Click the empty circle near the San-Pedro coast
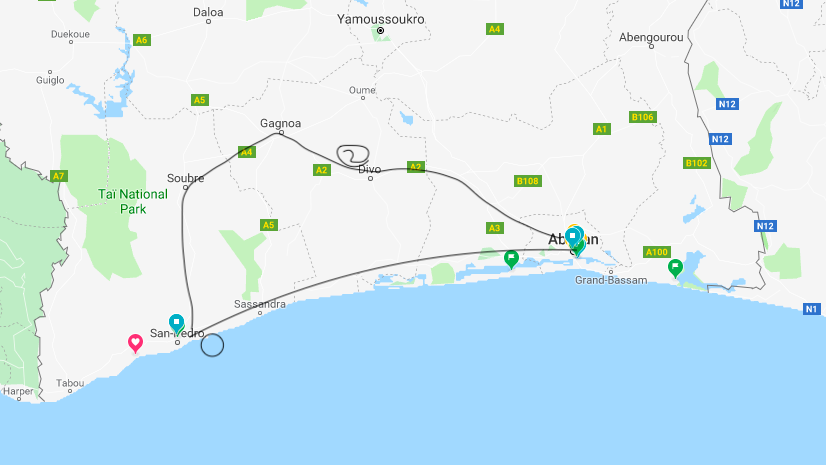Image resolution: width=826 pixels, height=465 pixels. click(212, 345)
